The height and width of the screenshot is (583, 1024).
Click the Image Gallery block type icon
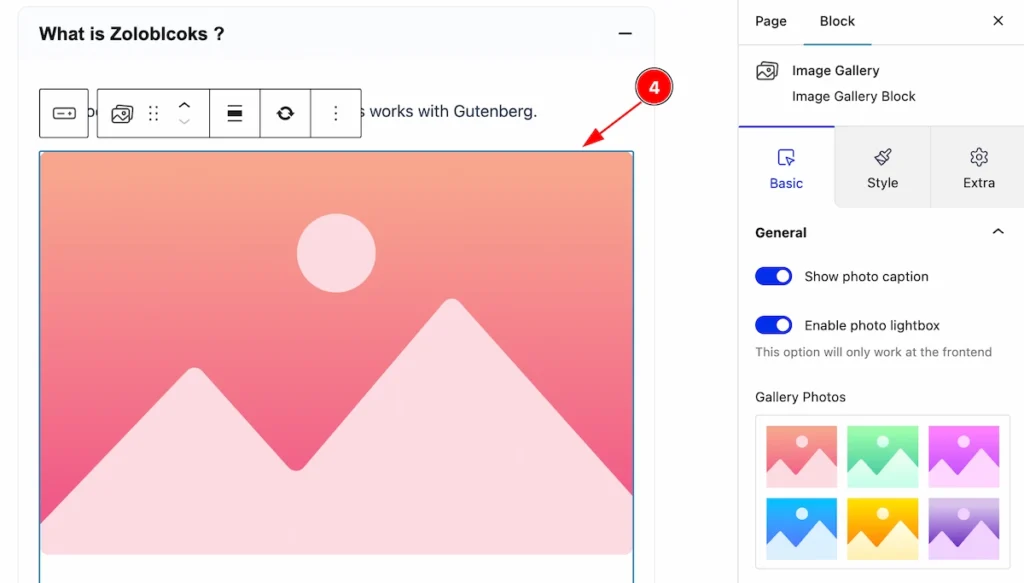pyautogui.click(x=122, y=114)
